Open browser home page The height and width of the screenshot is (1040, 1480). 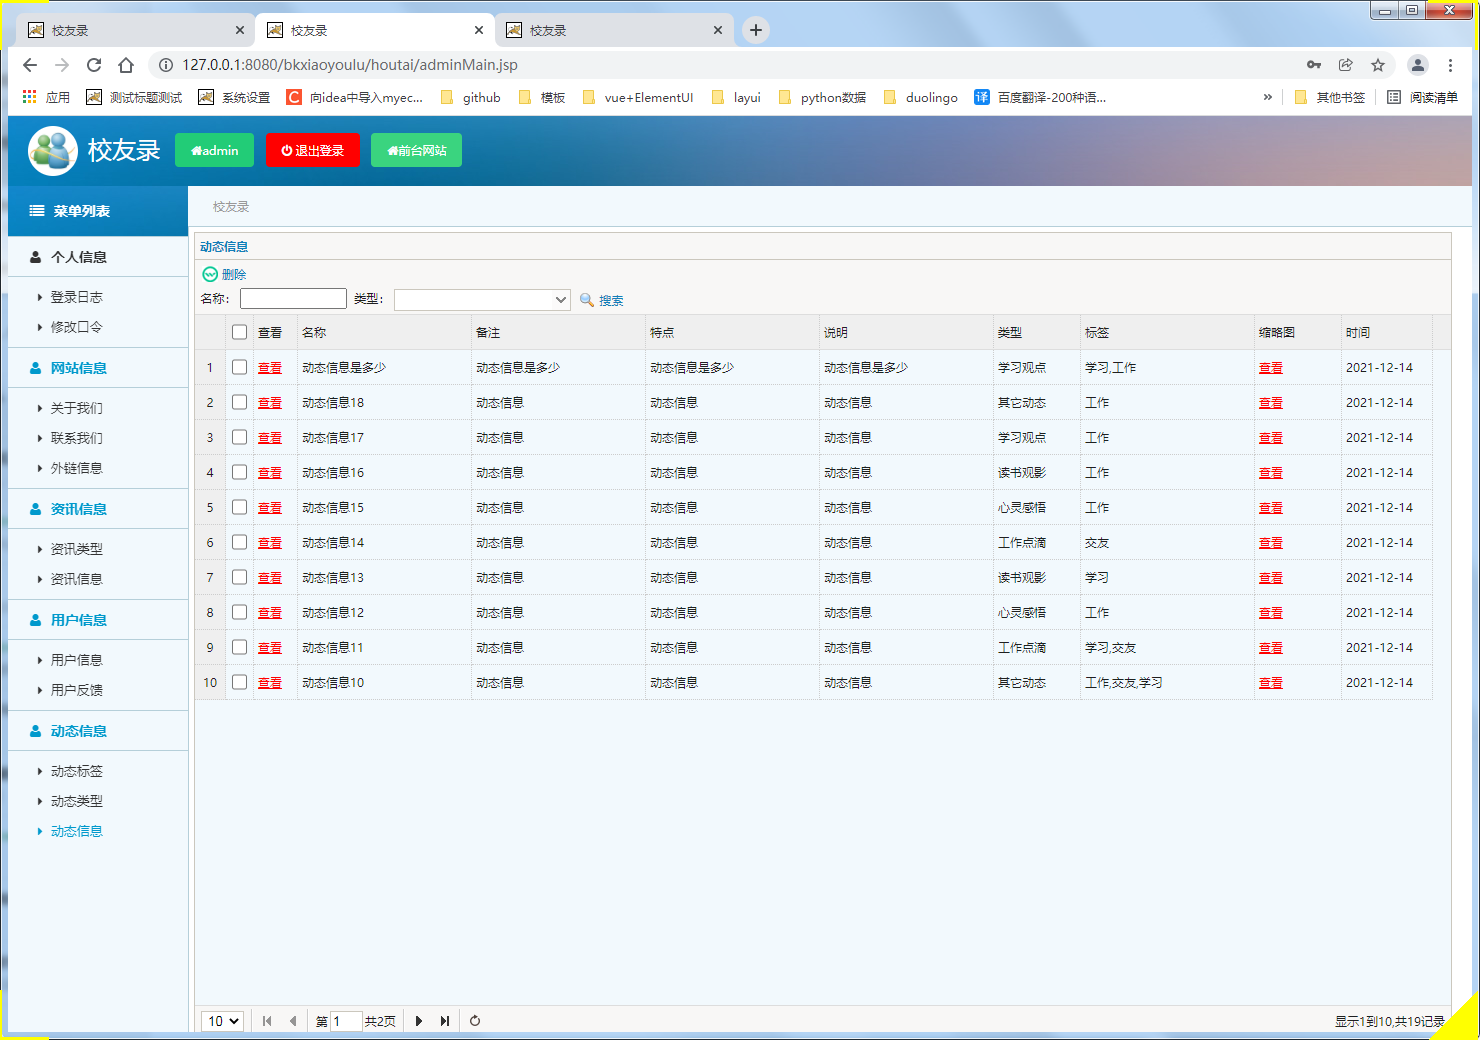click(126, 65)
